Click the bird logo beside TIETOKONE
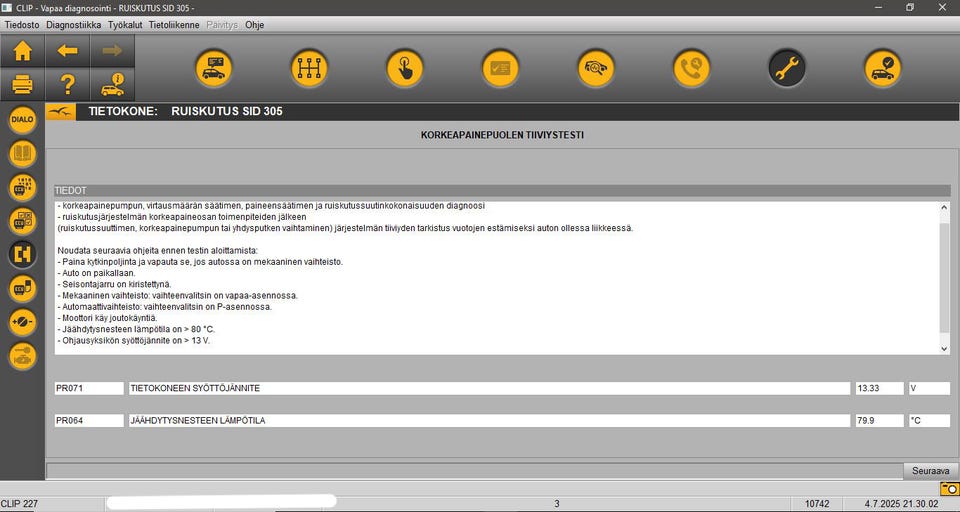The height and width of the screenshot is (512, 960). point(61,111)
